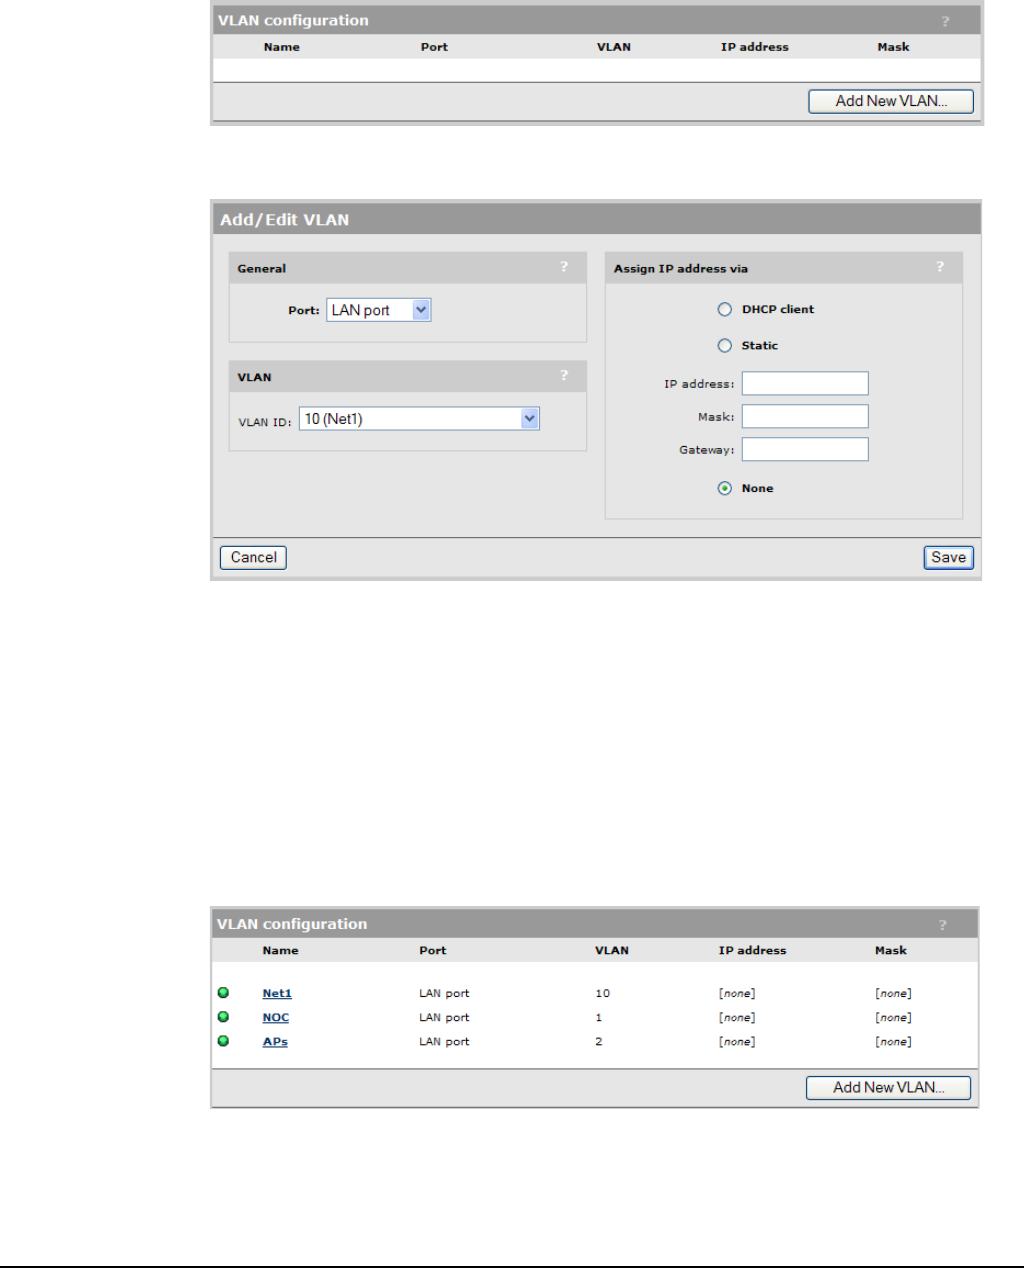The height and width of the screenshot is (1268, 1024).
Task: Click IP address [none] in Net1 row
Action: click(x=737, y=994)
